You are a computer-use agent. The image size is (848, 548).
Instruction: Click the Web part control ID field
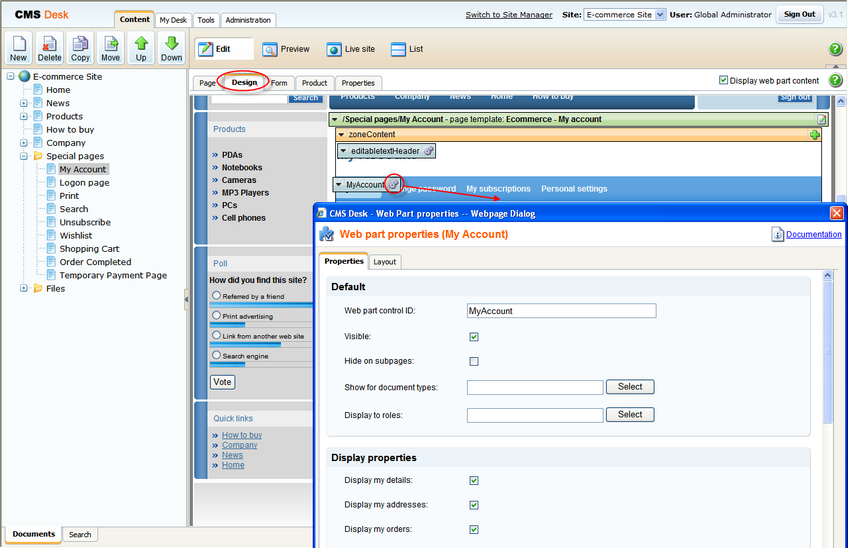[561, 311]
